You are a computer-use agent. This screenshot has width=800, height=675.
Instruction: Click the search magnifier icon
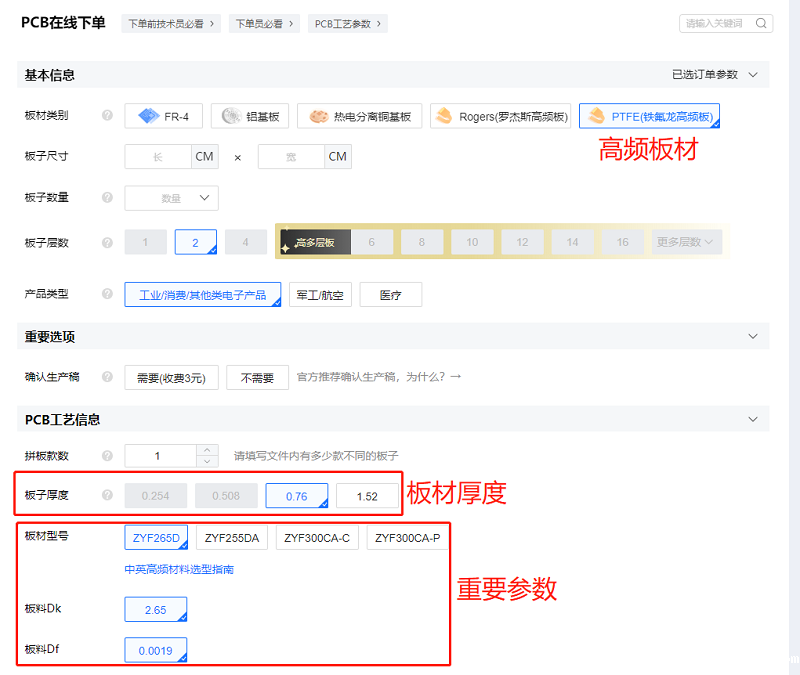(761, 23)
